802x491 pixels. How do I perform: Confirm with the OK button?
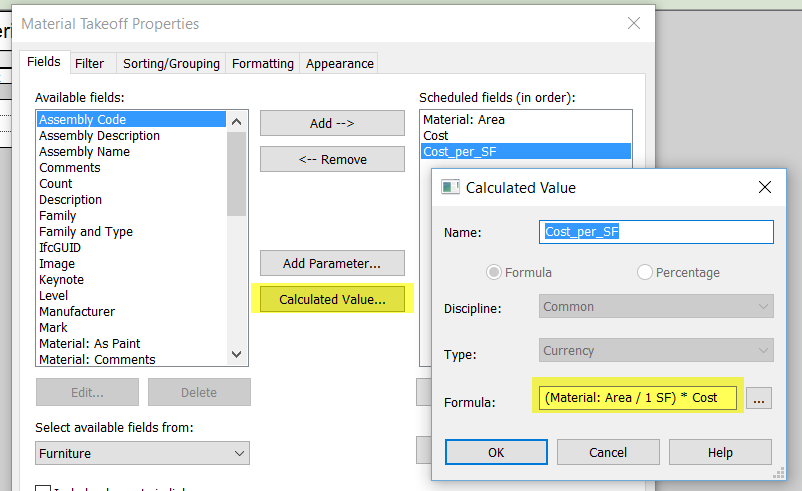pyautogui.click(x=496, y=452)
